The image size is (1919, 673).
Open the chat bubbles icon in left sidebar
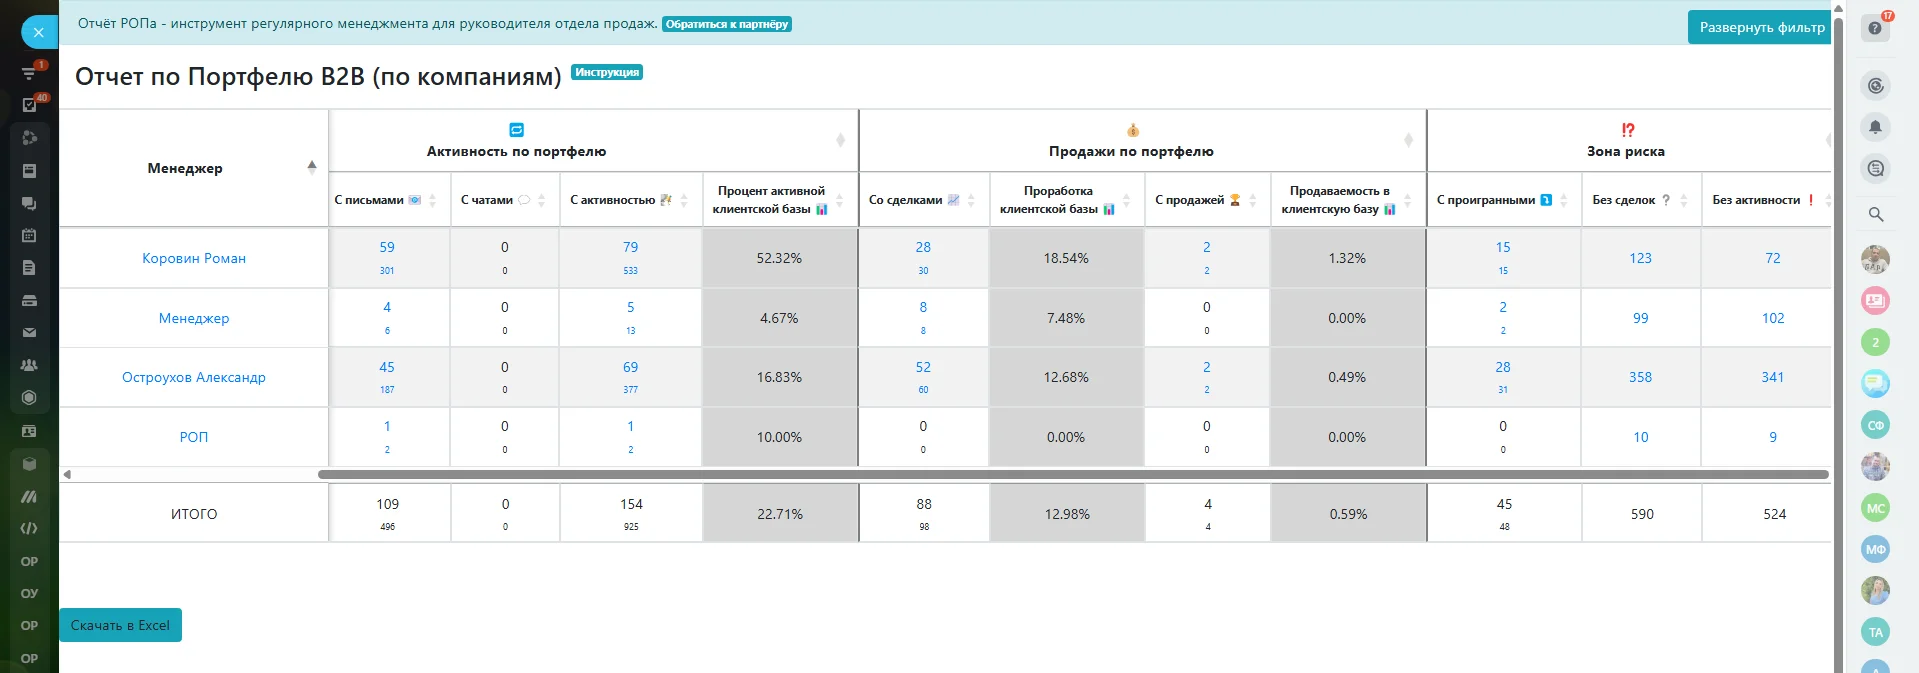29,203
